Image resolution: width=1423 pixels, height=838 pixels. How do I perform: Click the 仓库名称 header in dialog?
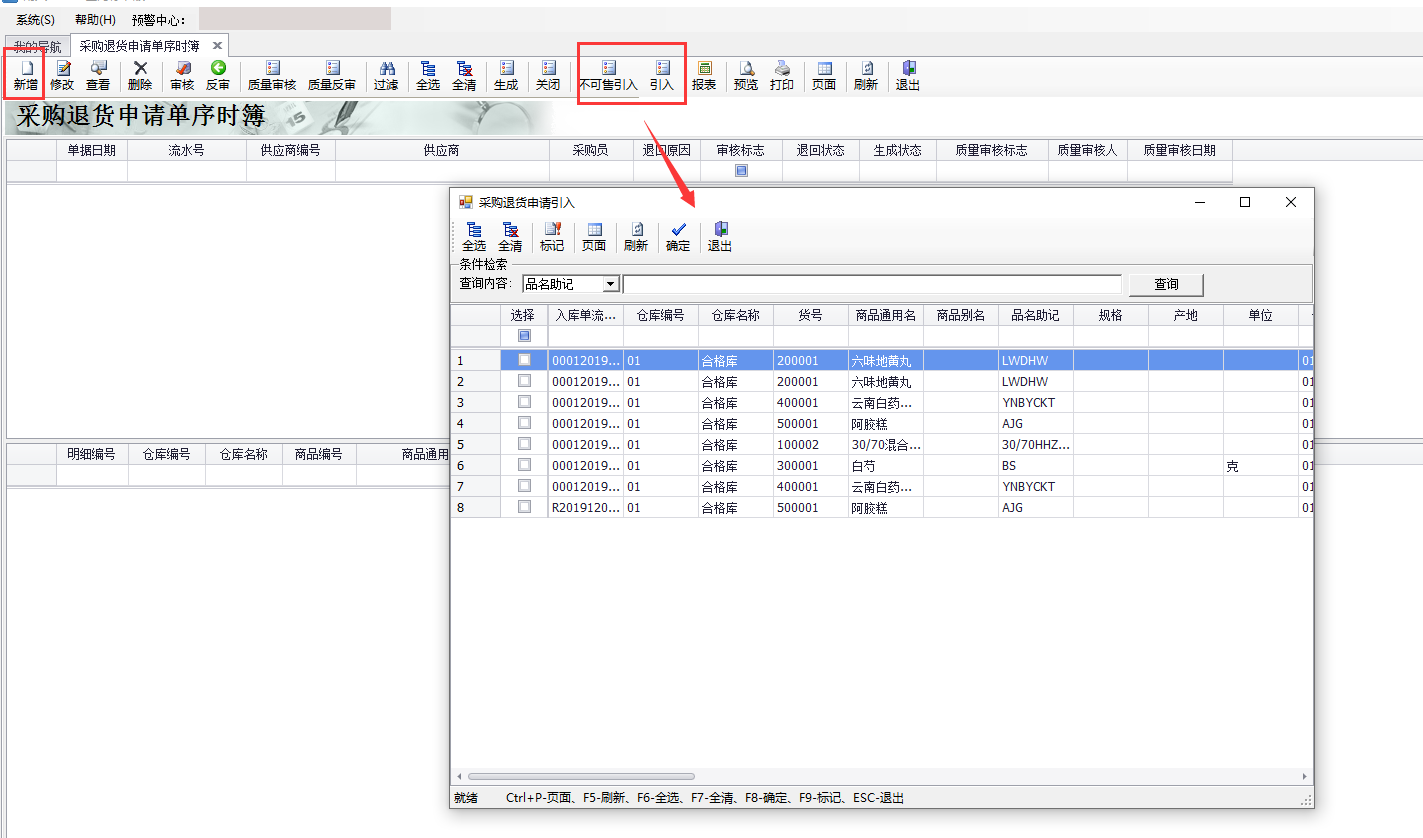(x=735, y=315)
